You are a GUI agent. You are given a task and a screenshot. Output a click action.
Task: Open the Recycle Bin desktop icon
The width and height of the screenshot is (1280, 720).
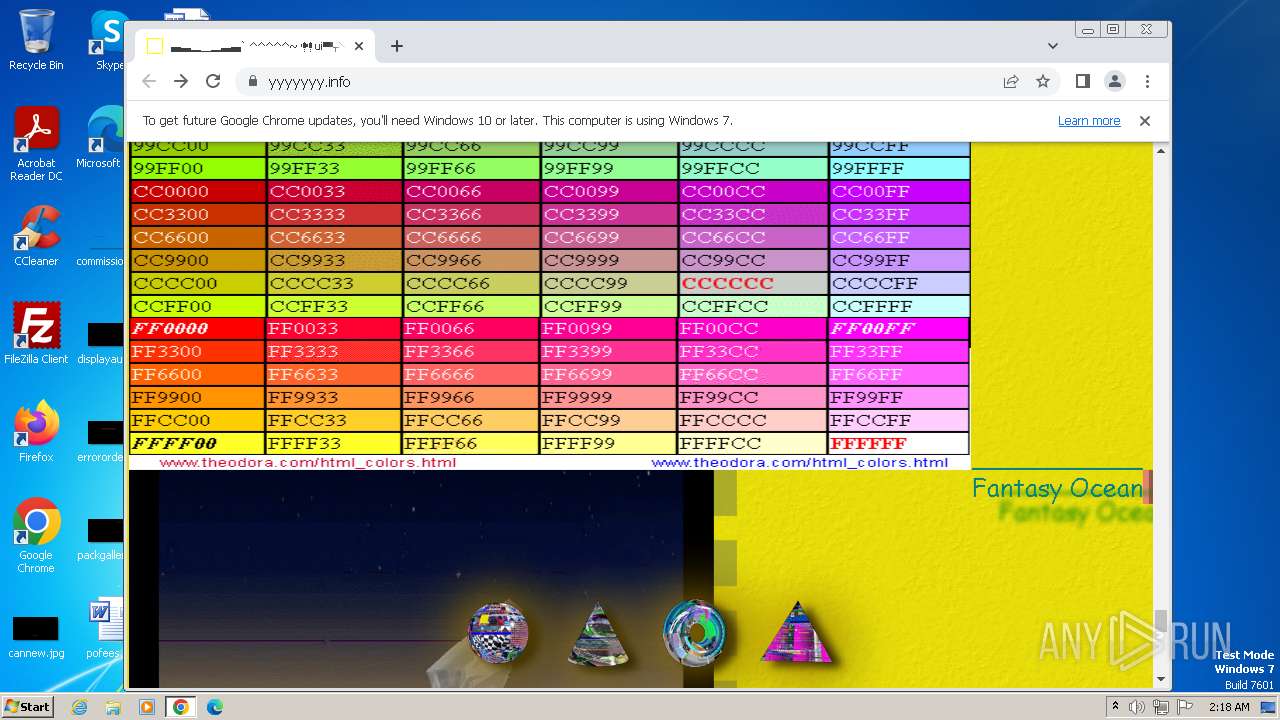click(36, 40)
